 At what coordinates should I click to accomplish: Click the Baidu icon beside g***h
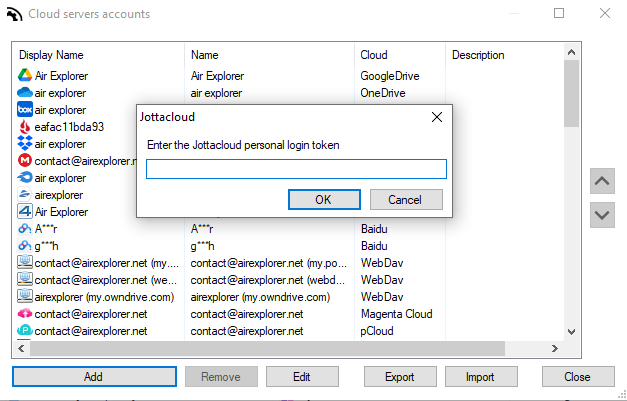click(25, 245)
